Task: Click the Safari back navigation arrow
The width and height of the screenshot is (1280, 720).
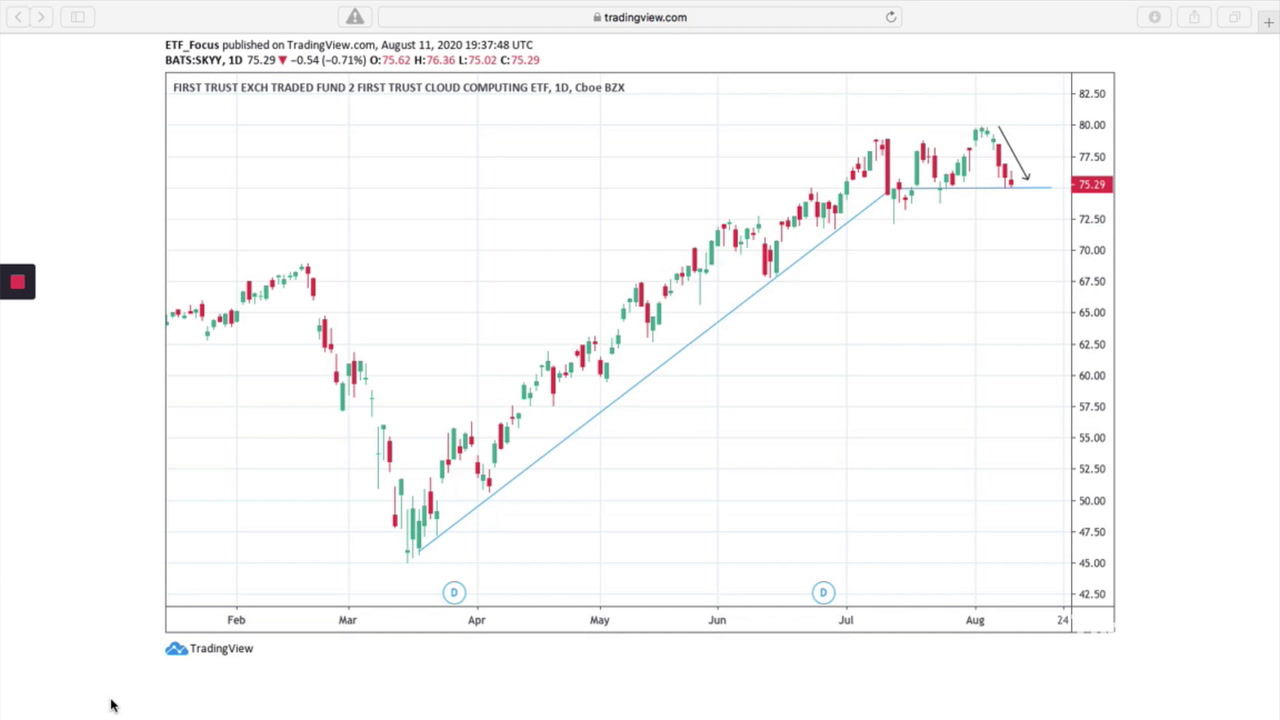Action: [18, 17]
